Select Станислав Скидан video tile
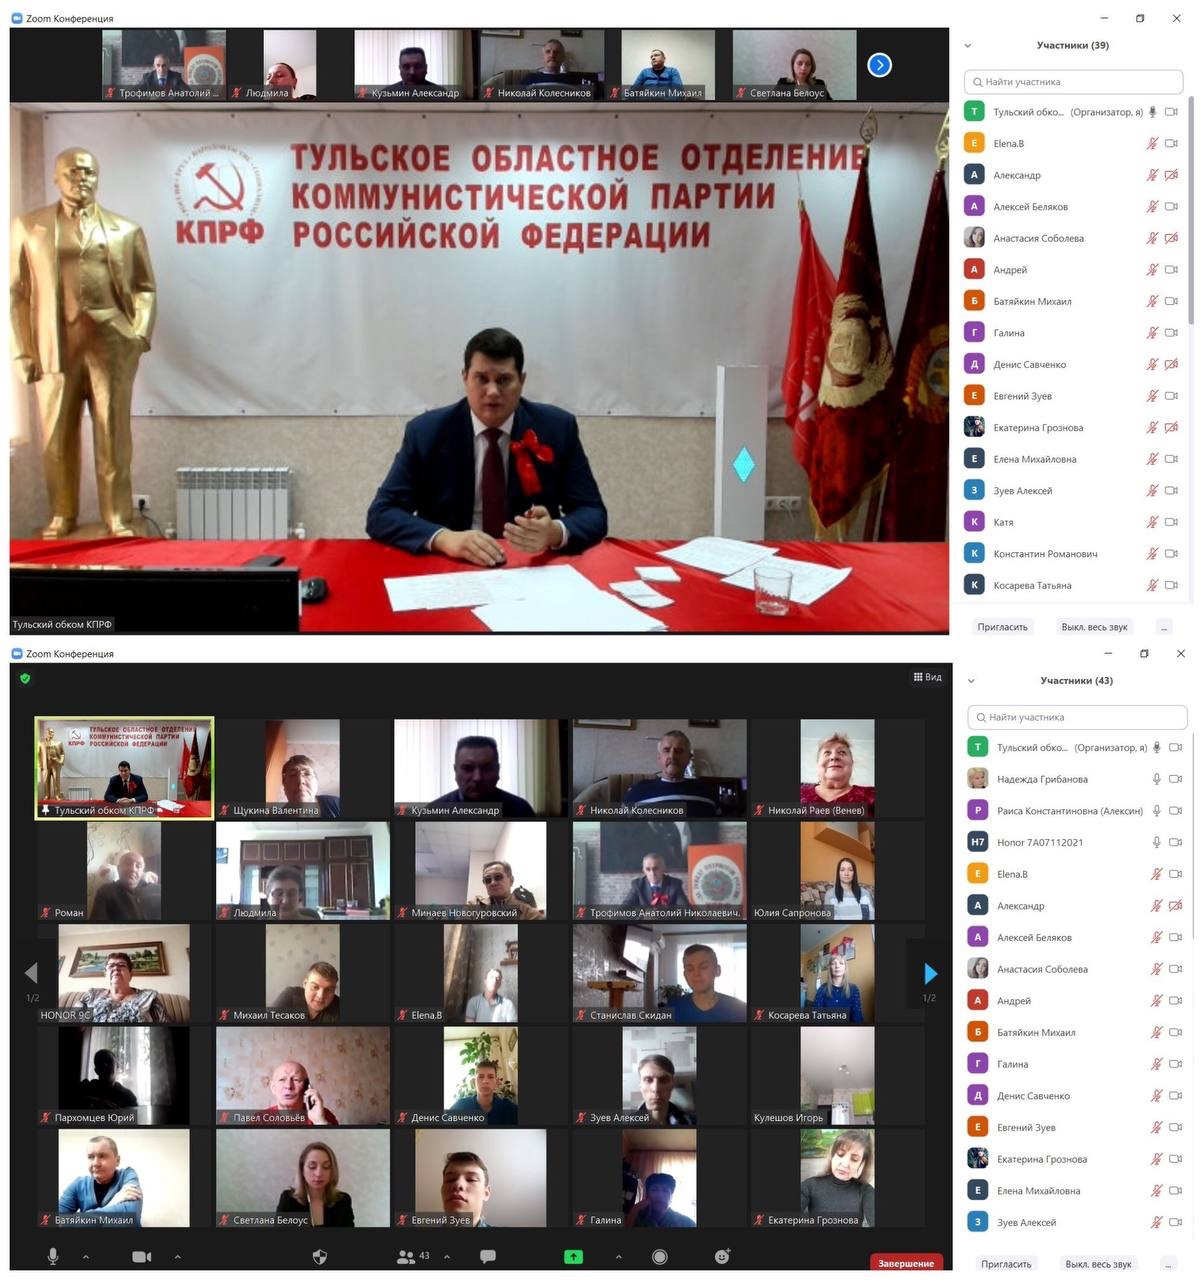Viewport: 1204px width, 1280px height. pos(660,973)
